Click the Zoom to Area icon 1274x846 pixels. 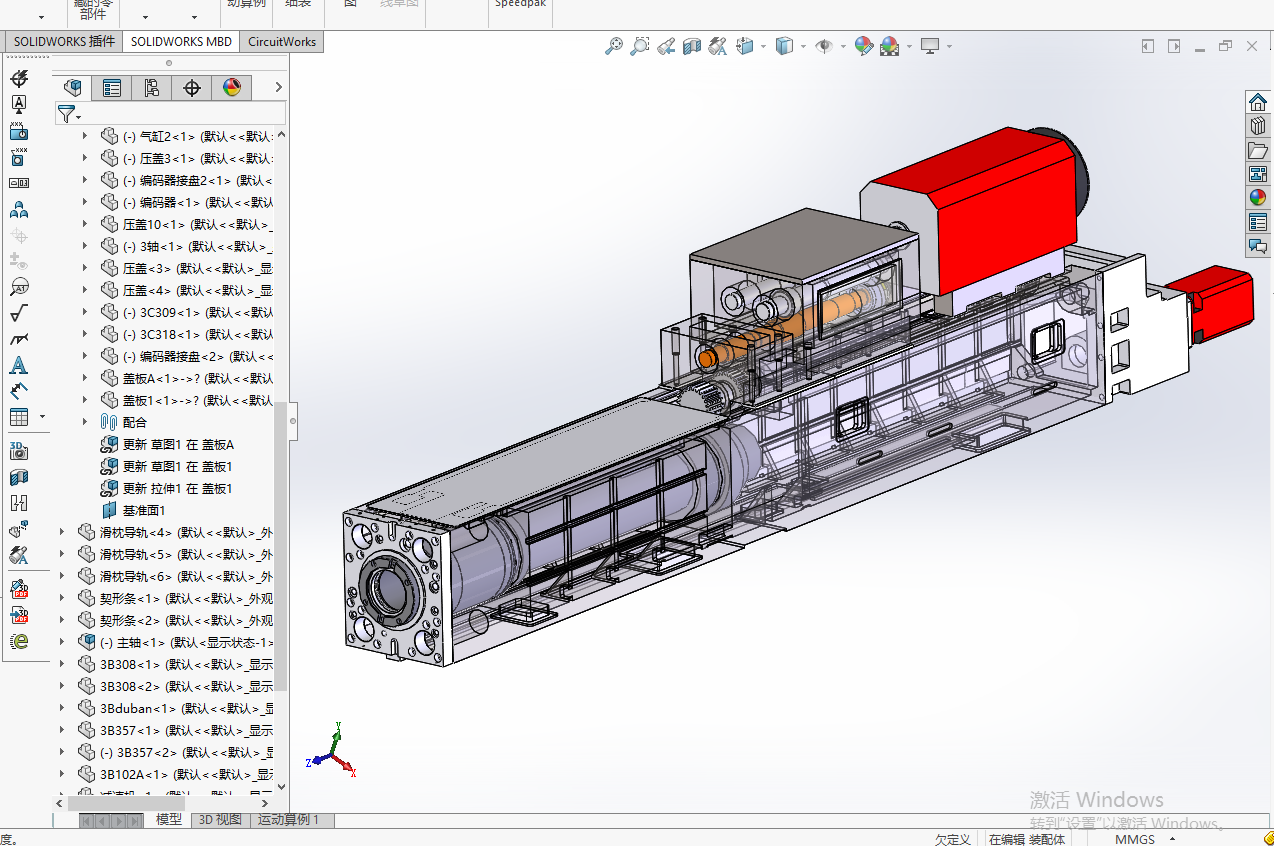point(640,46)
